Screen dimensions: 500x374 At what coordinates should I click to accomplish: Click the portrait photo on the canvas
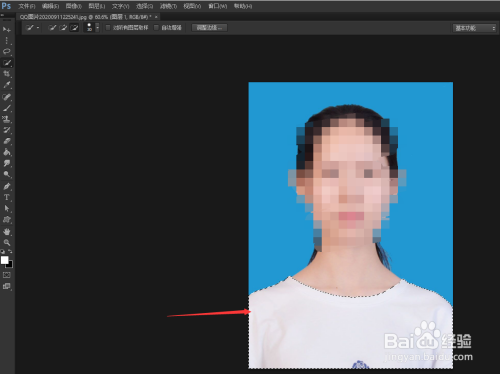click(351, 225)
